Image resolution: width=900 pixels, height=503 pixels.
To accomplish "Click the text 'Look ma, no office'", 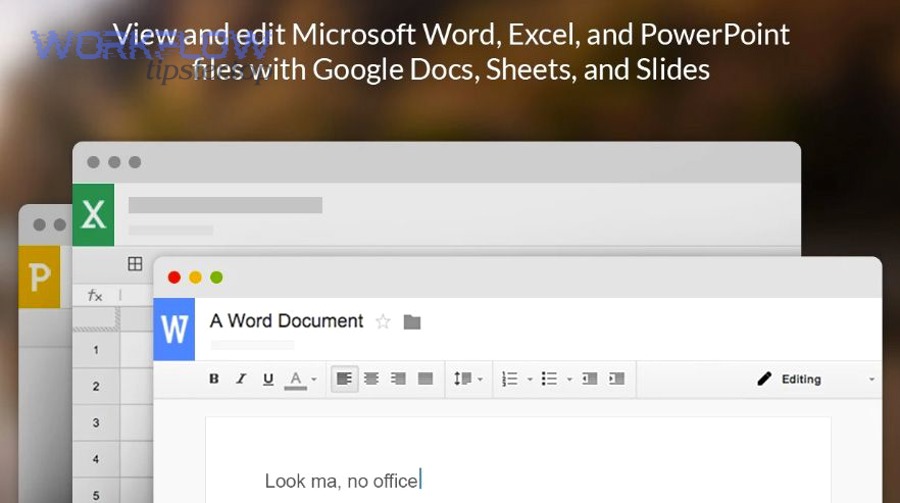I will pos(342,481).
